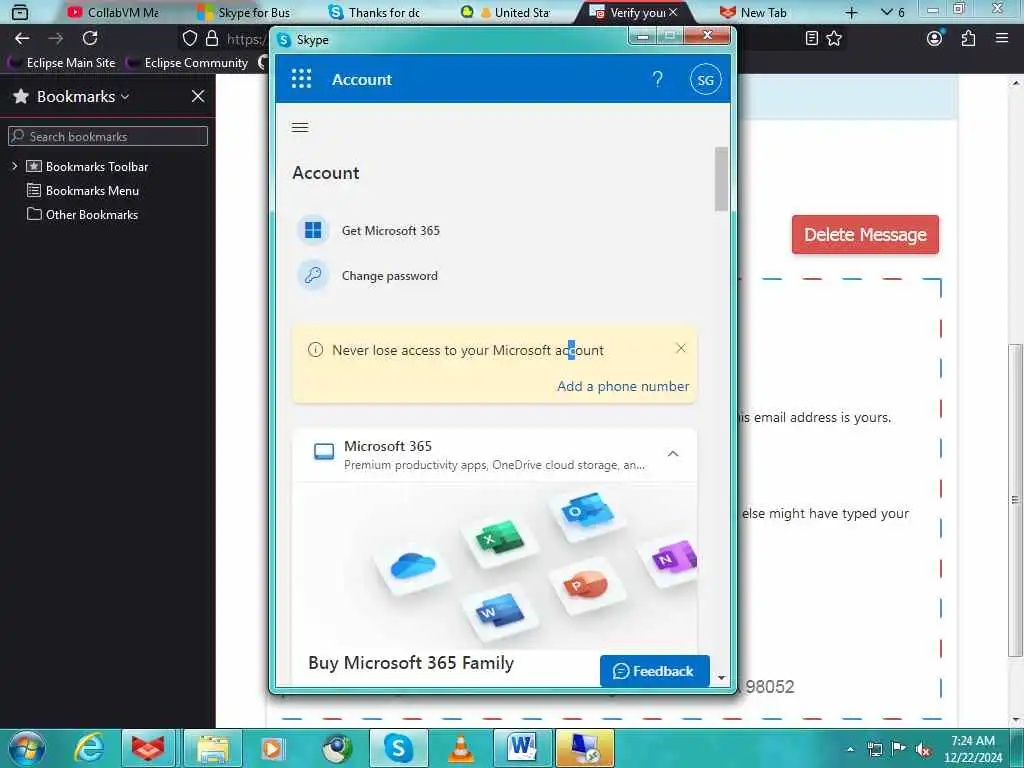
Task: Click the Get Microsoft 365 Windows icon
Action: coord(313,230)
